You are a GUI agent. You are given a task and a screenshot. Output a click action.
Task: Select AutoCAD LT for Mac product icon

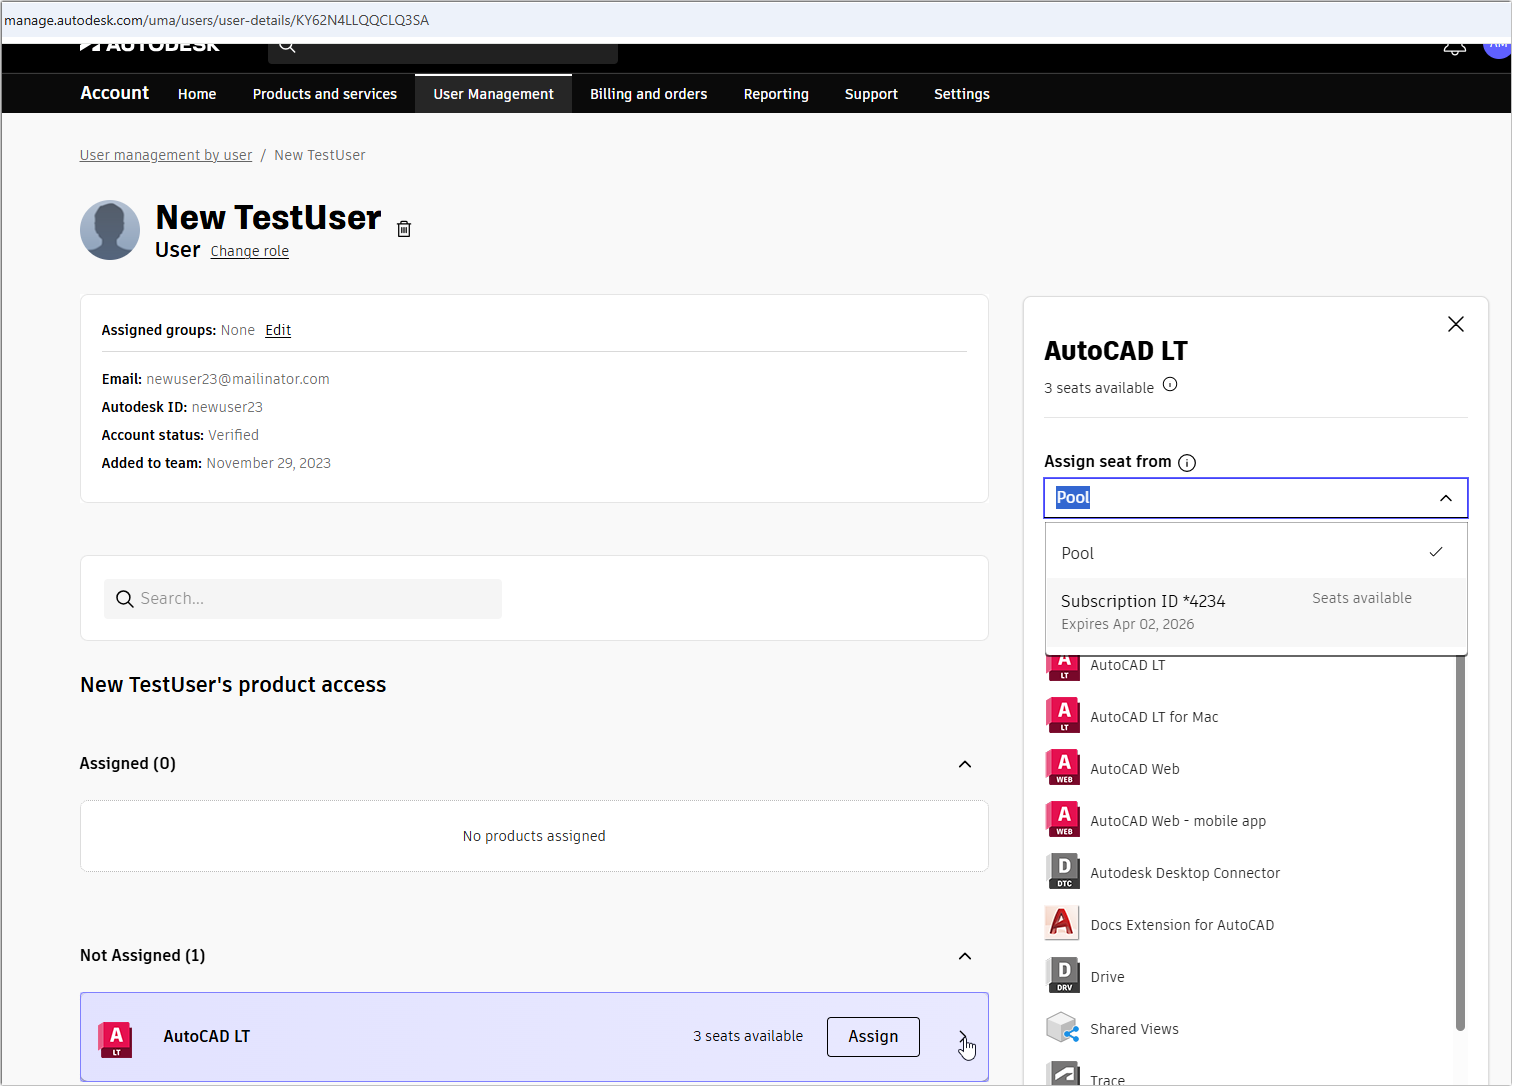pyautogui.click(x=1062, y=715)
